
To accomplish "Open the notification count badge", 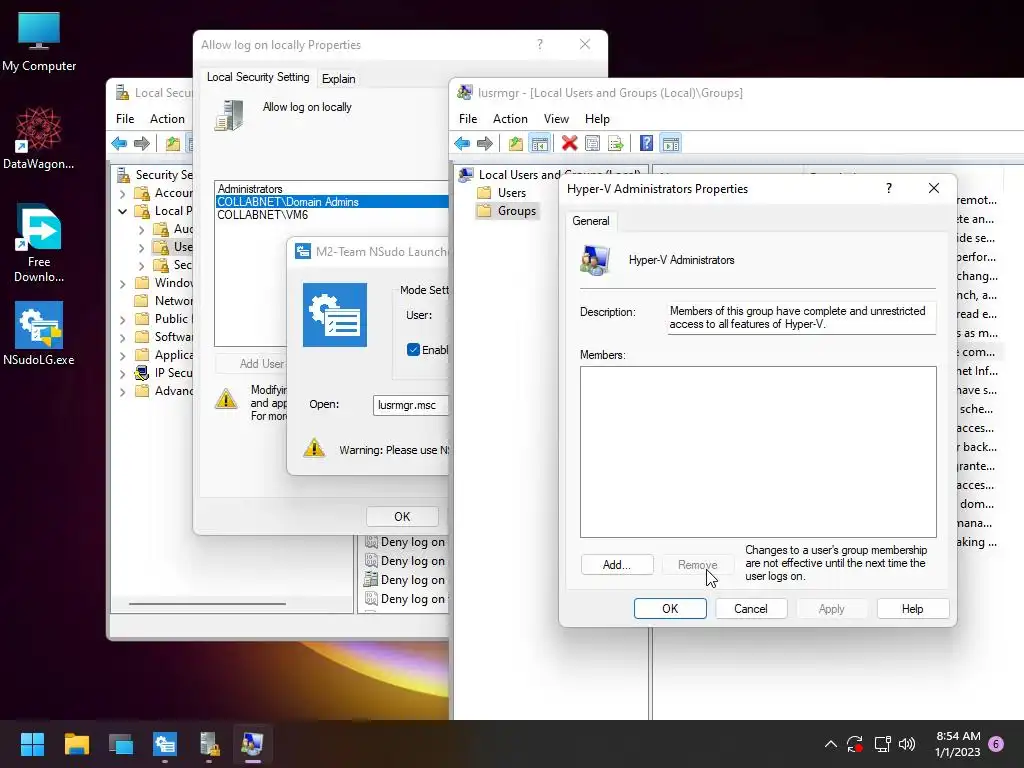I will click(x=996, y=744).
